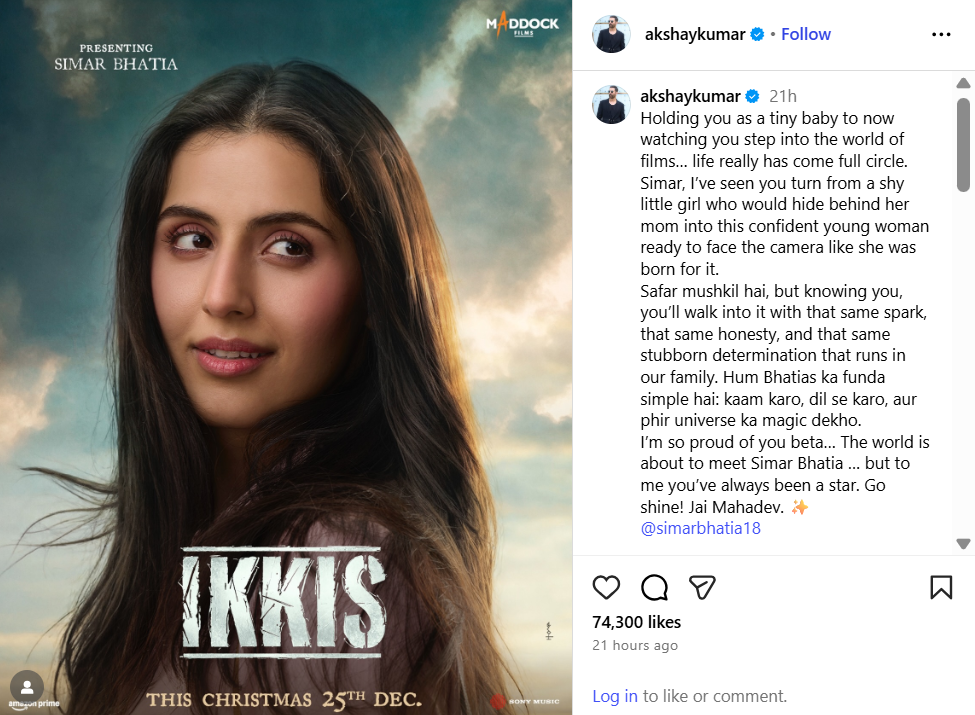Click Log in link
The width and height of the screenshot is (975, 715).
pos(614,696)
